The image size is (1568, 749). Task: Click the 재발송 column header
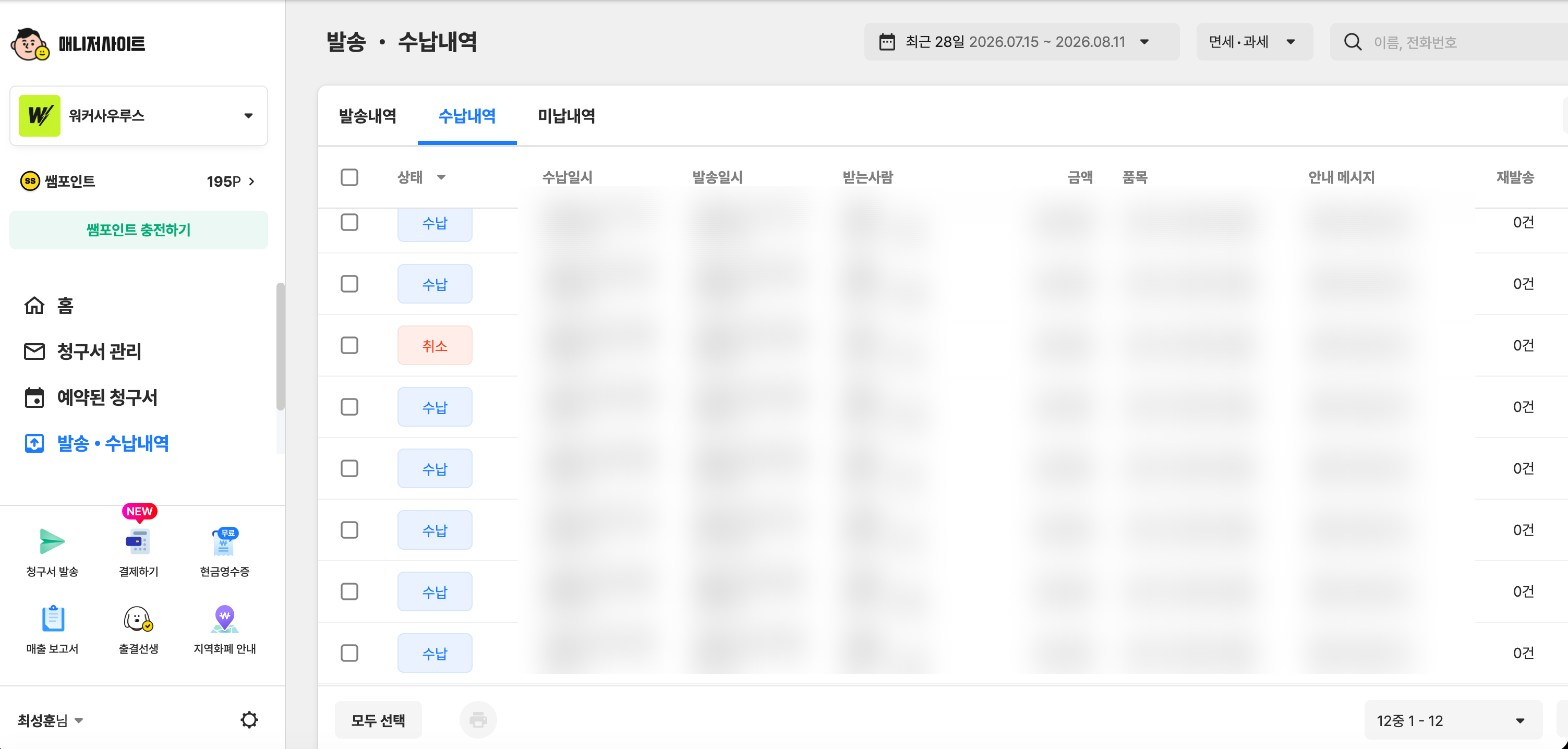(1515, 177)
